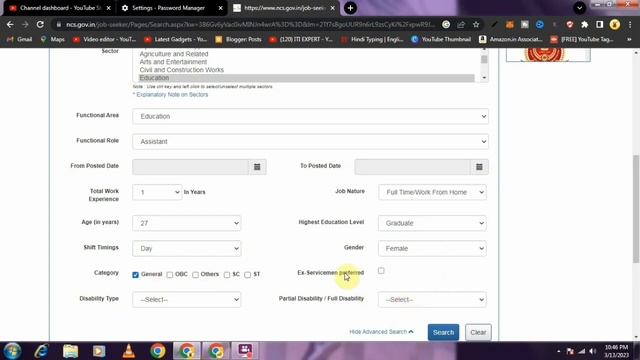Viewport: 640px width, 360px height.
Task: Click the share page icon in address bar
Action: coord(461,24)
